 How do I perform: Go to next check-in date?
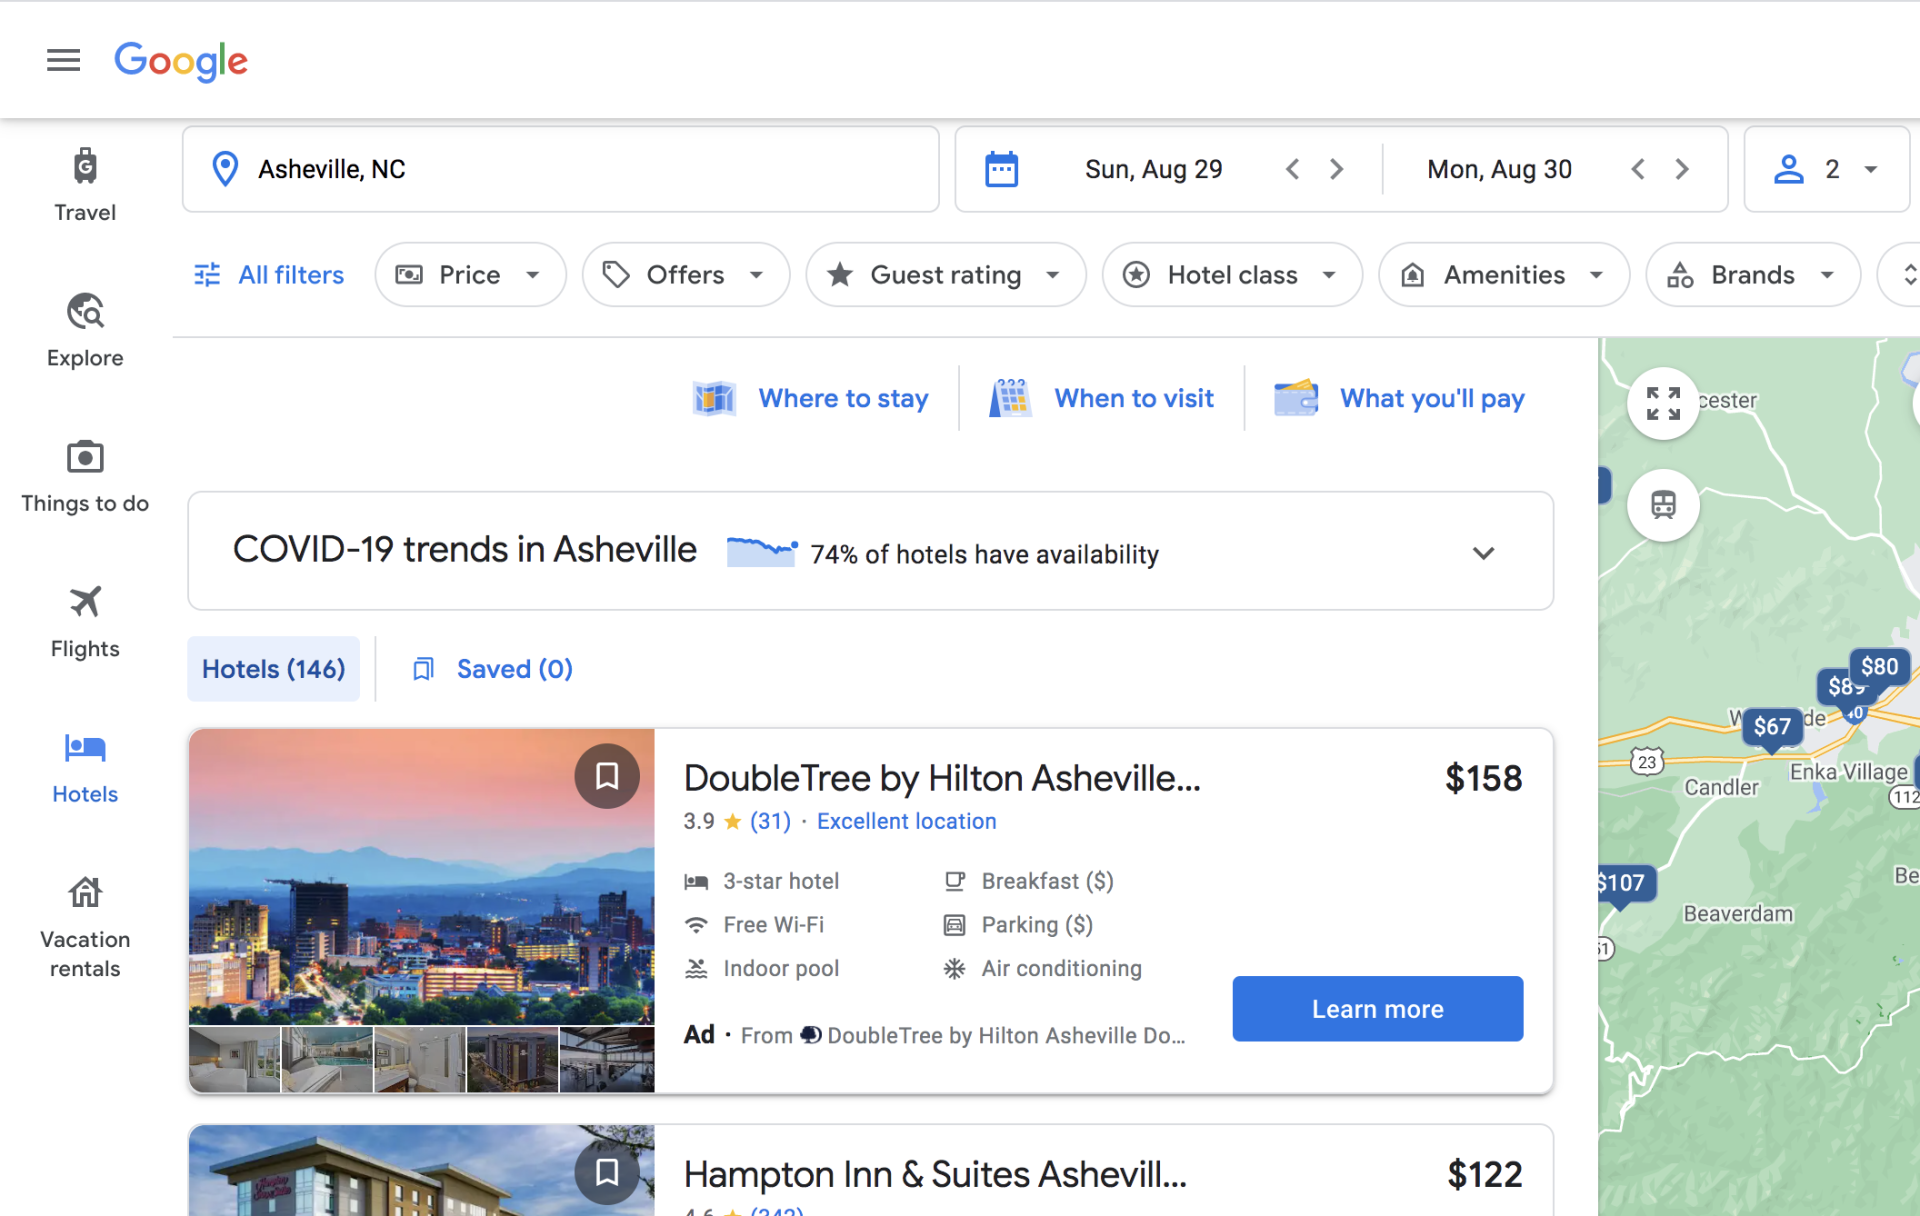[1337, 169]
